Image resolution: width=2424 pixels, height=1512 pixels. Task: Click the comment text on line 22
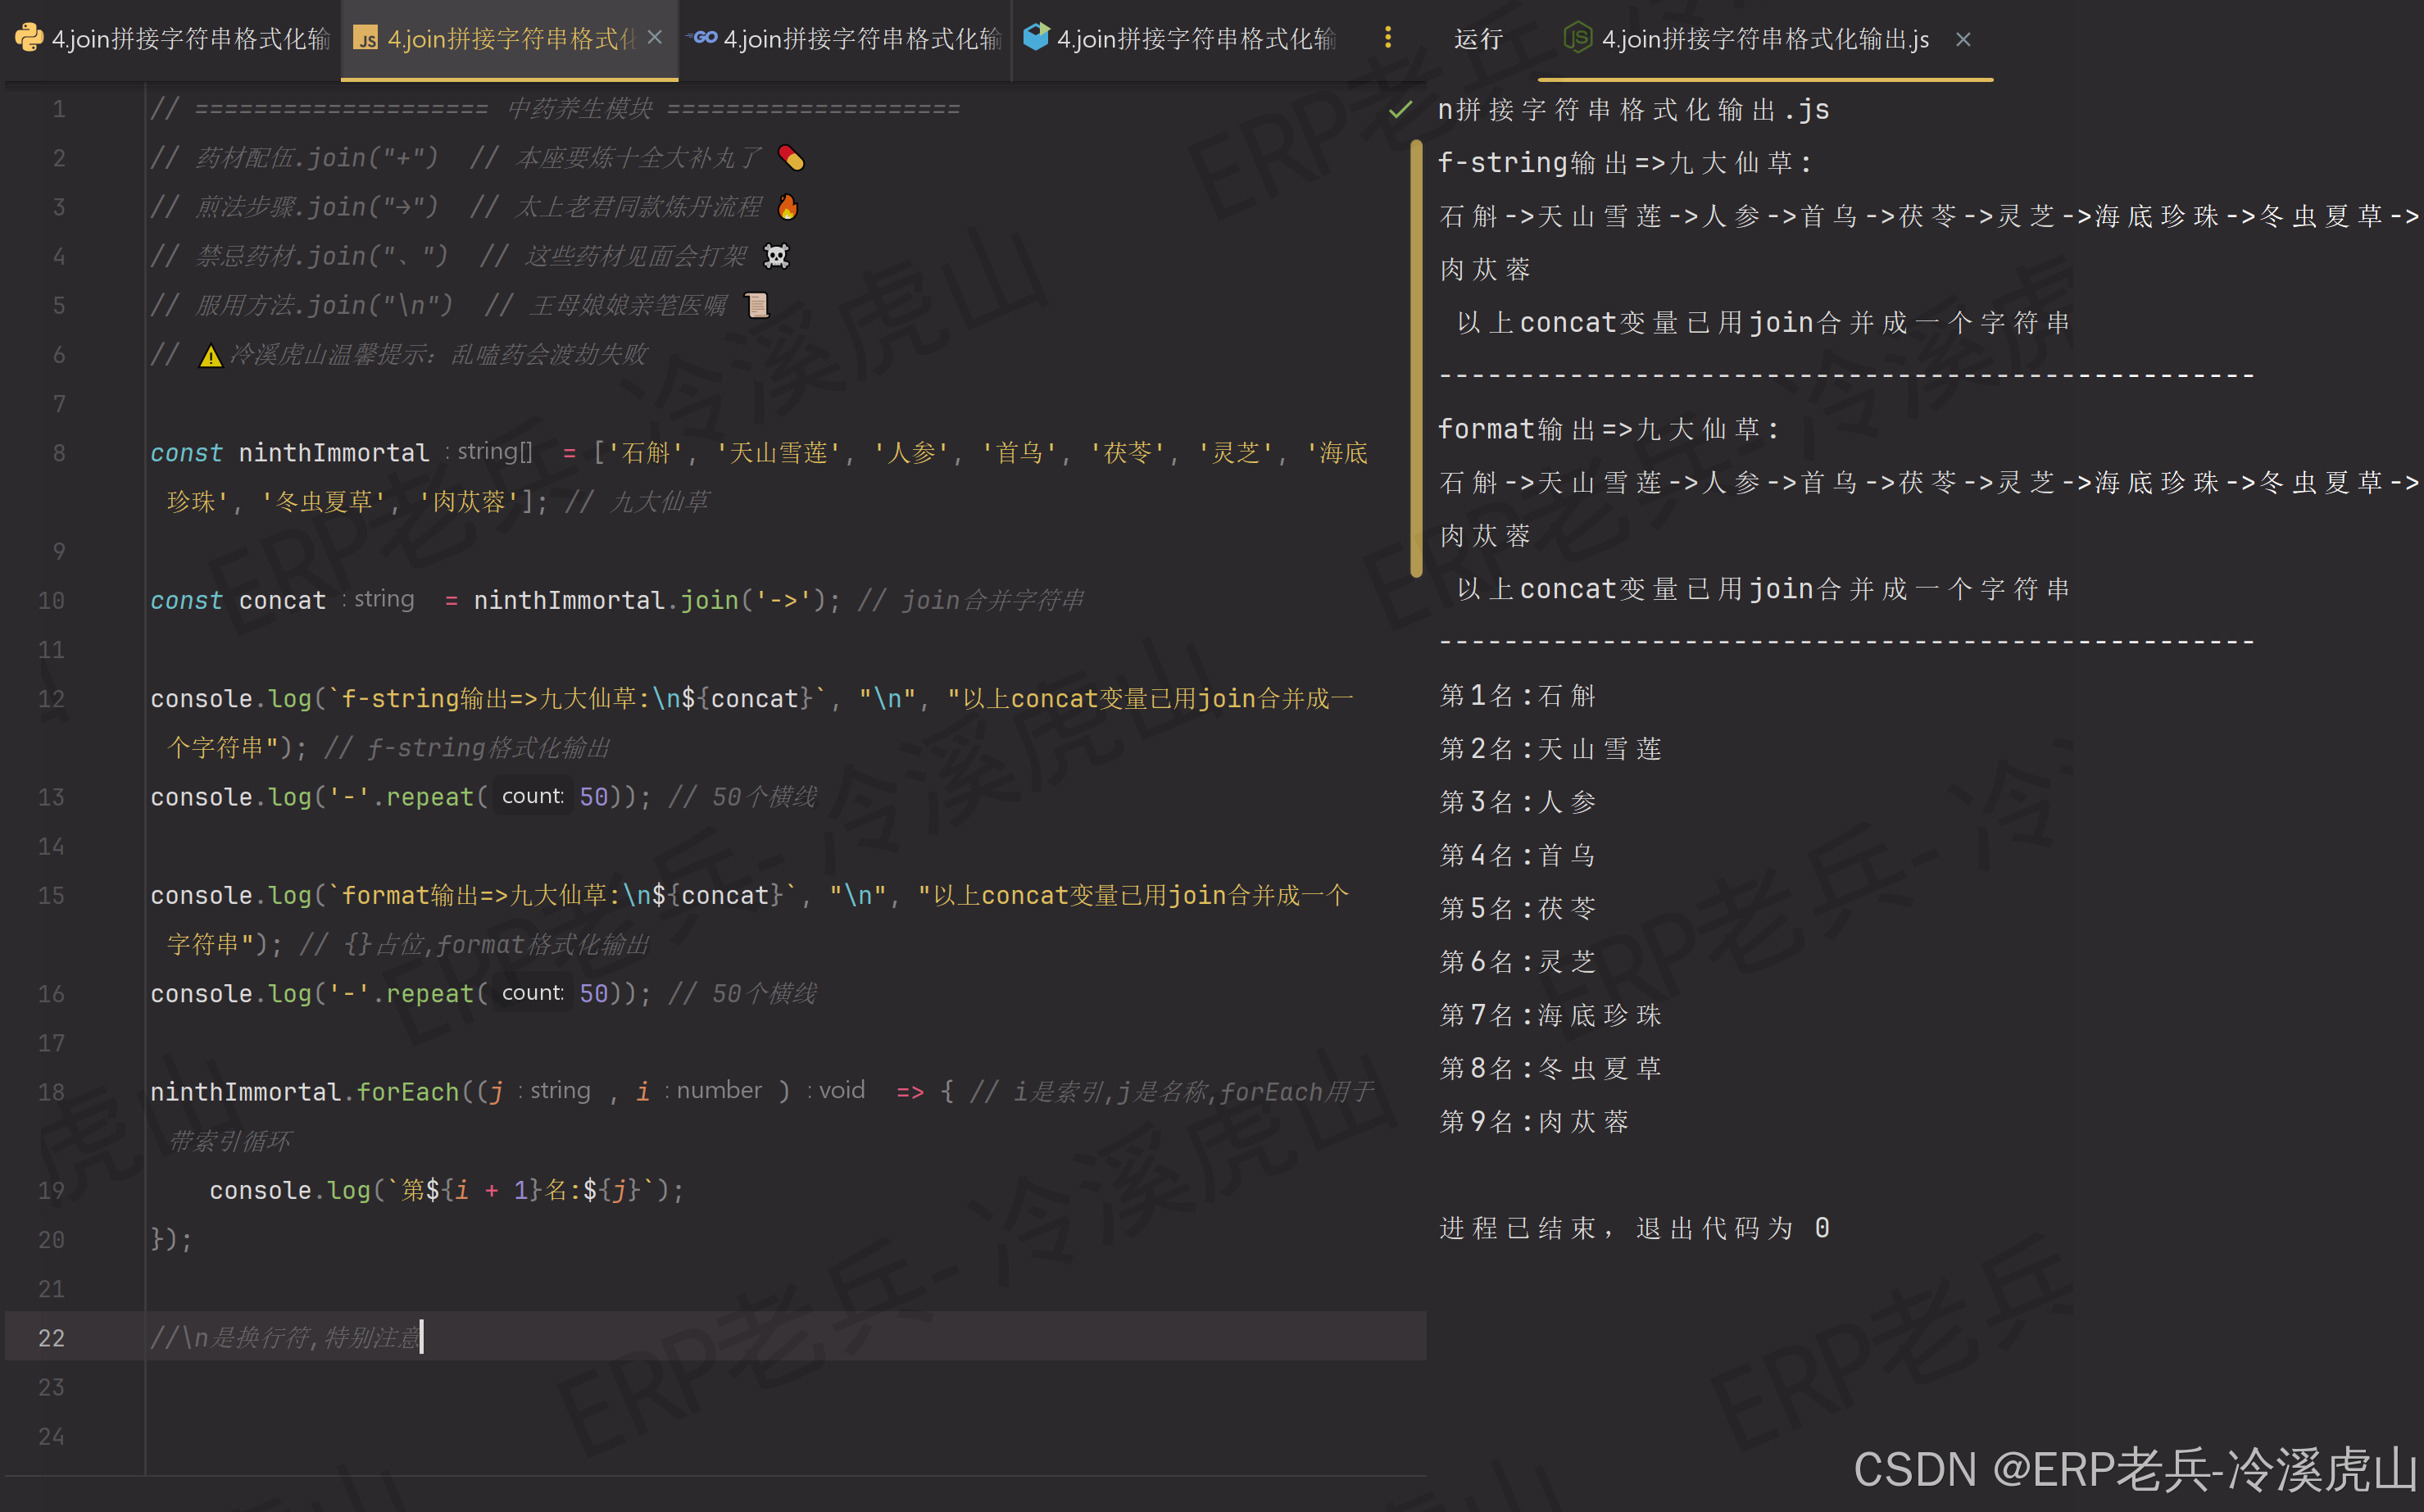(x=285, y=1338)
